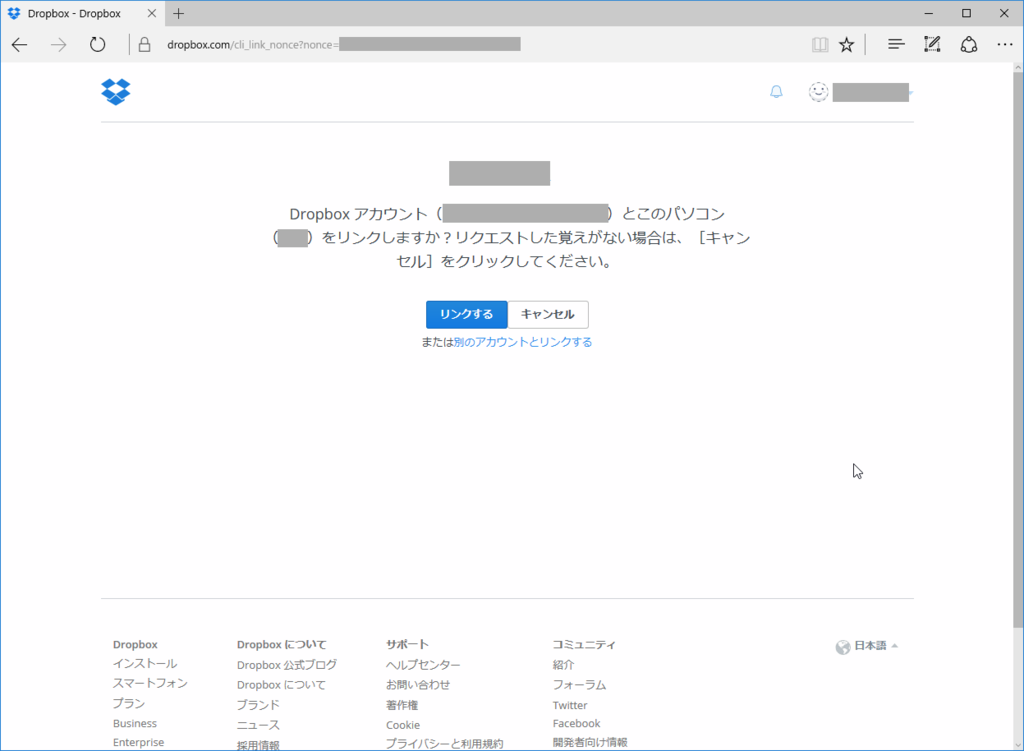Open 別のアカウントとリンクする link

pyautogui.click(x=523, y=342)
